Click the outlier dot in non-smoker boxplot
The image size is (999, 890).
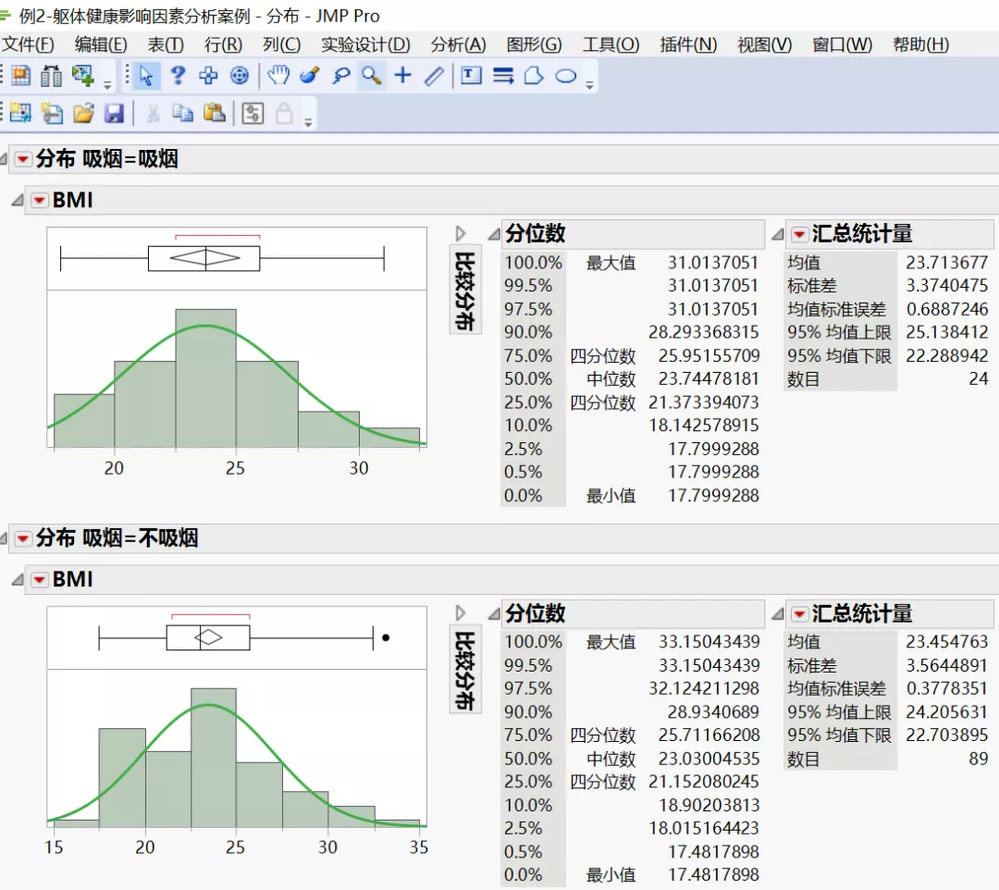click(385, 638)
